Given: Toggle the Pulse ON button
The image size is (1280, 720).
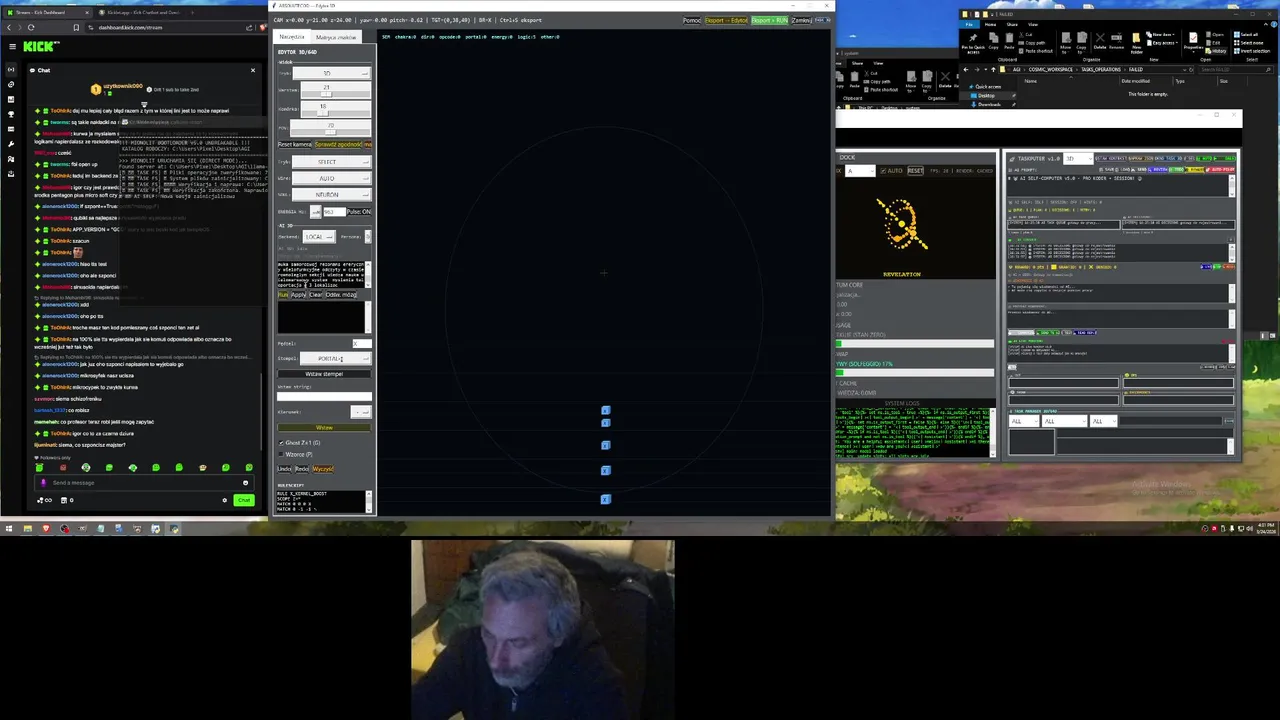Looking at the screenshot, I should pos(358,212).
